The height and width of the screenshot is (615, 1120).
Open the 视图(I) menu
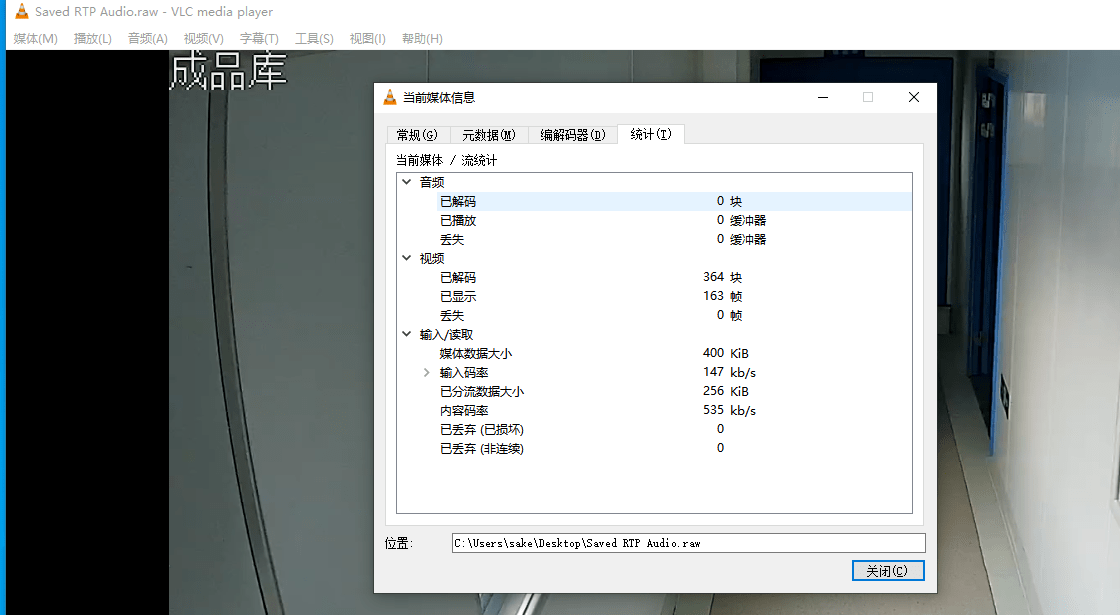[368, 39]
